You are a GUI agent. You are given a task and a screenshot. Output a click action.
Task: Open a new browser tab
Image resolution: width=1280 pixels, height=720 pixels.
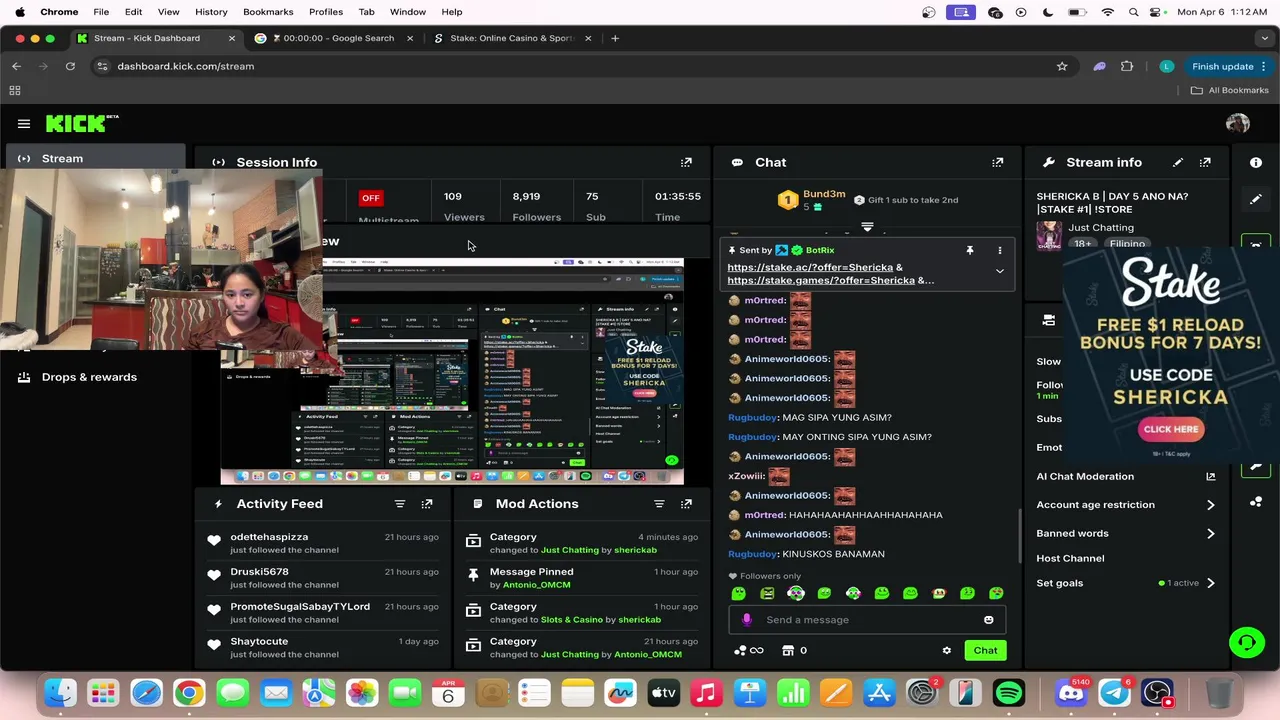[615, 38]
